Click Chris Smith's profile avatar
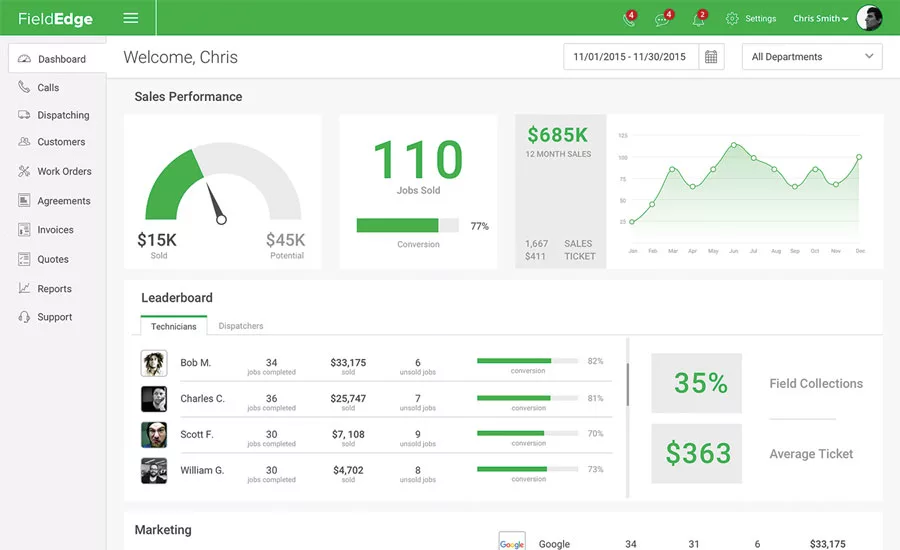The width and height of the screenshot is (900, 550). click(869, 18)
